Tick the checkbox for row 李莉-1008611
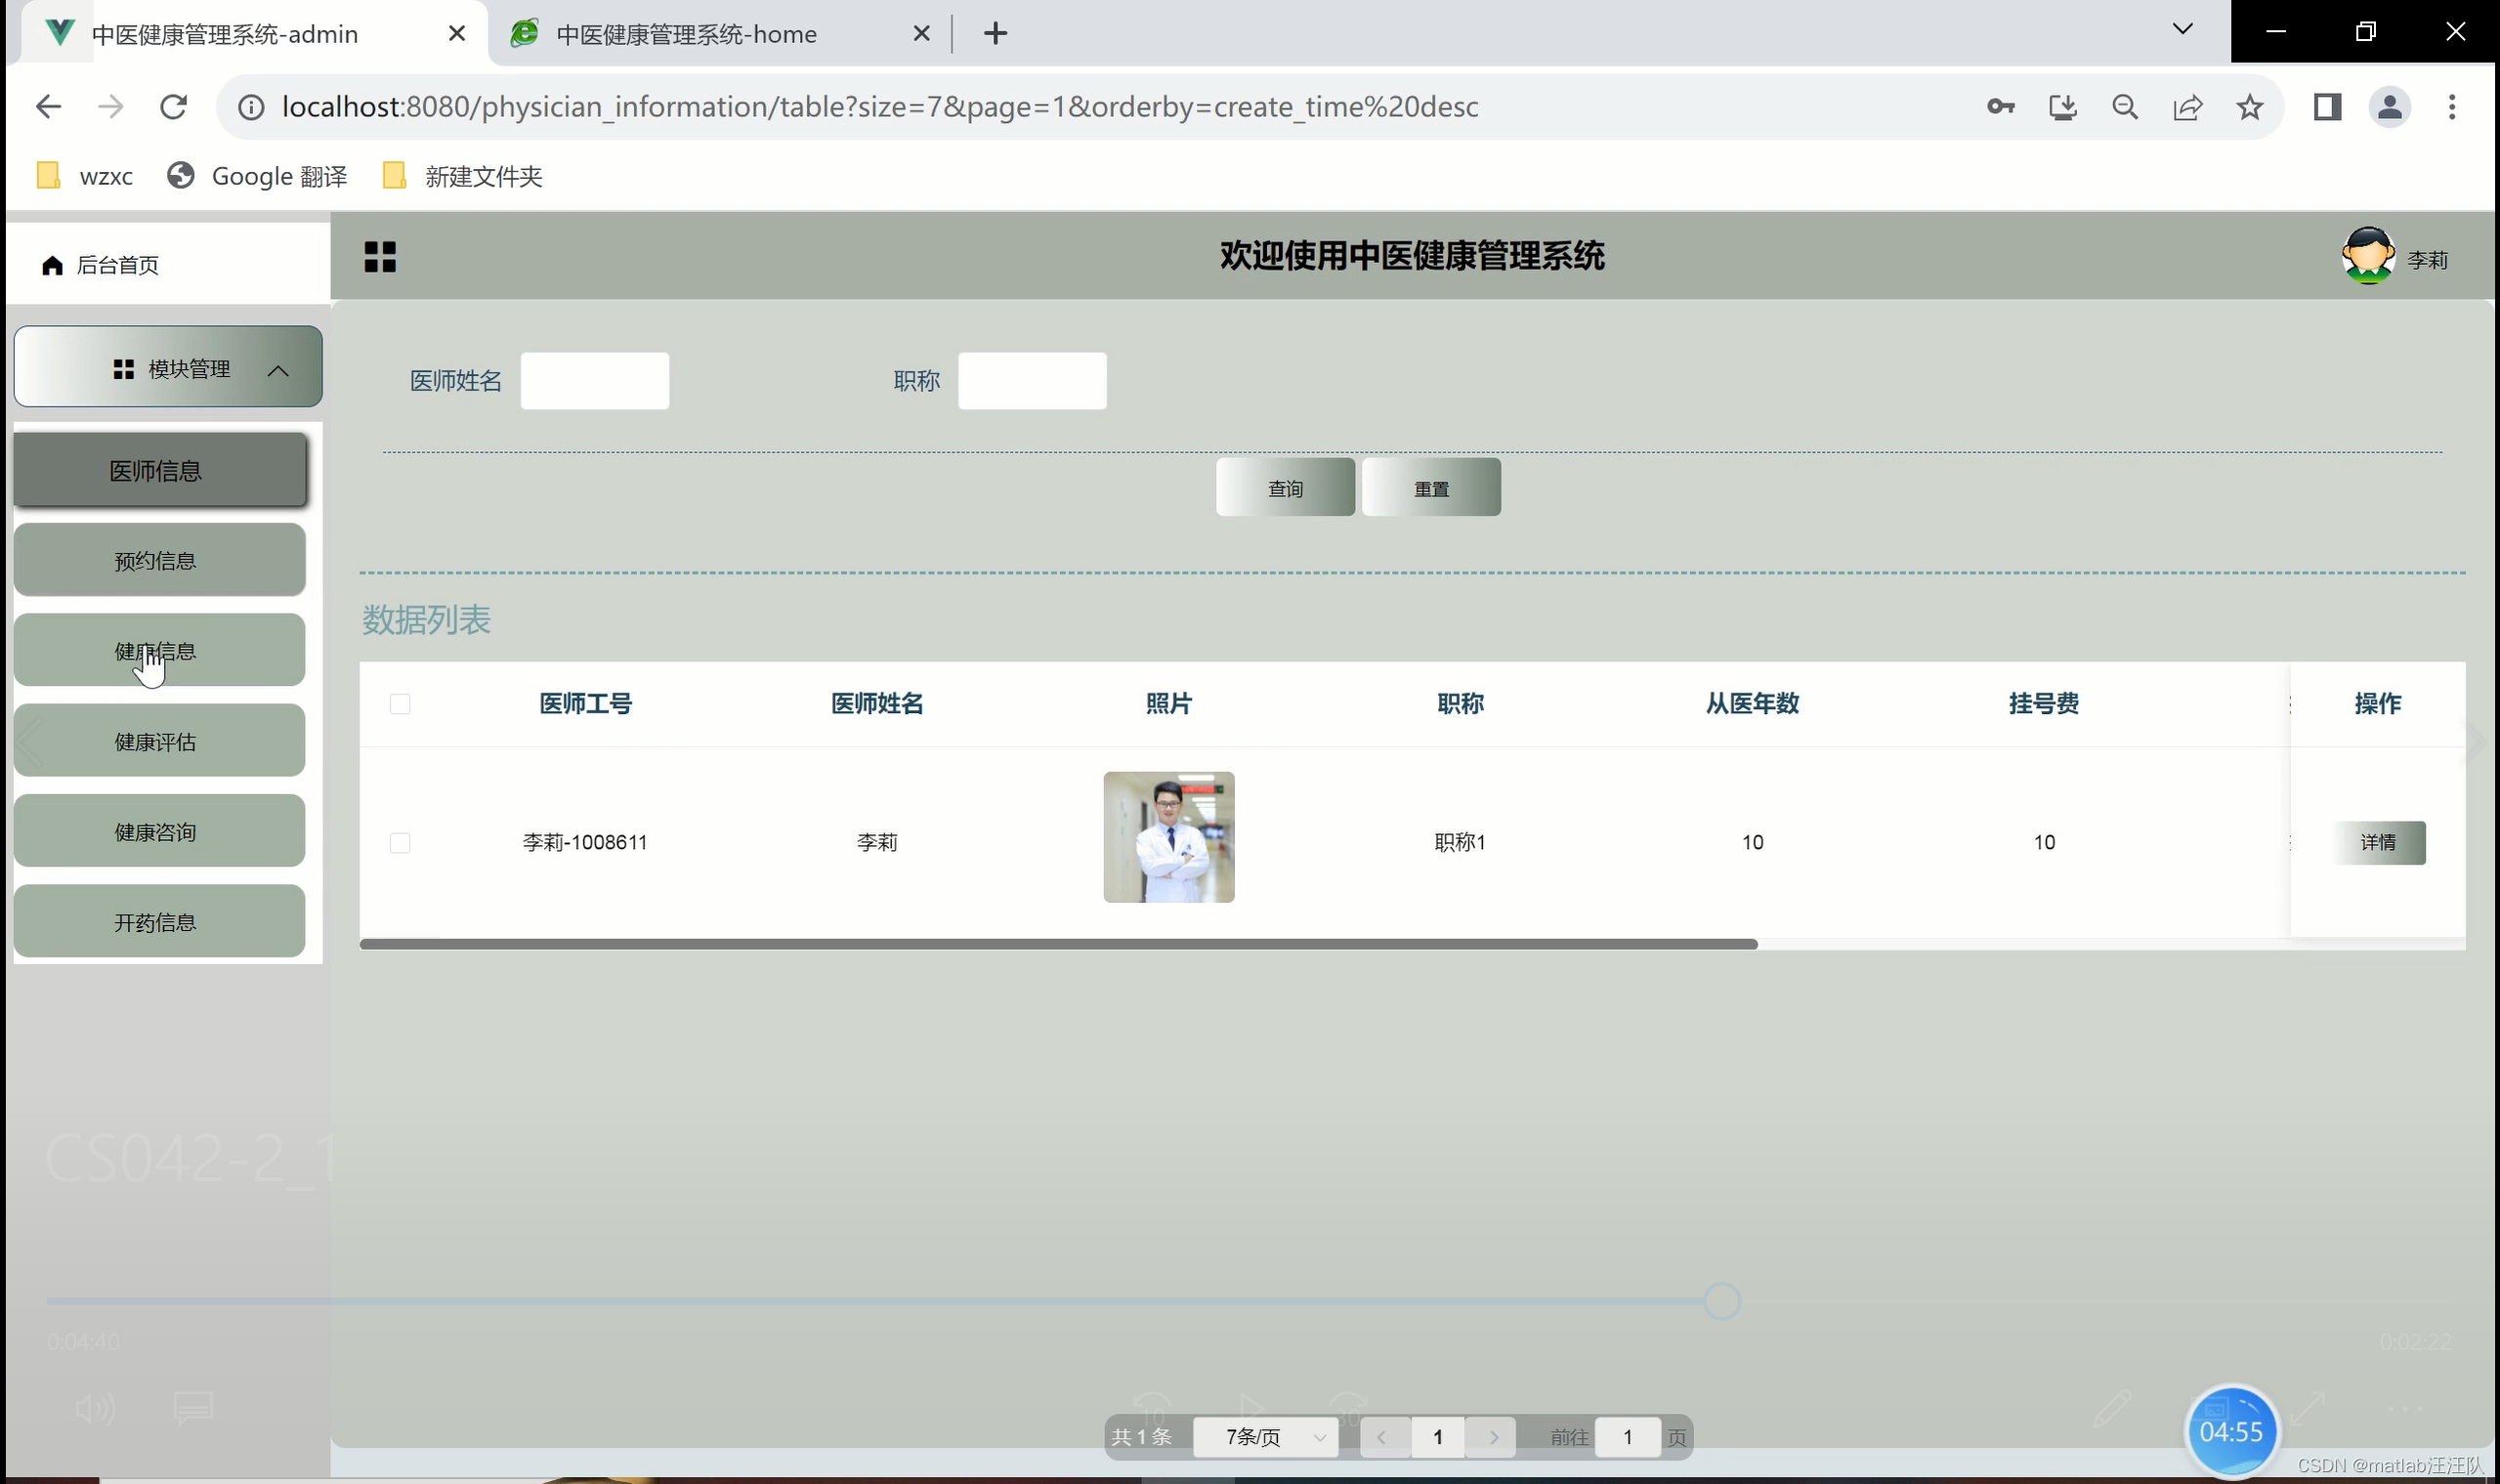 tap(400, 843)
